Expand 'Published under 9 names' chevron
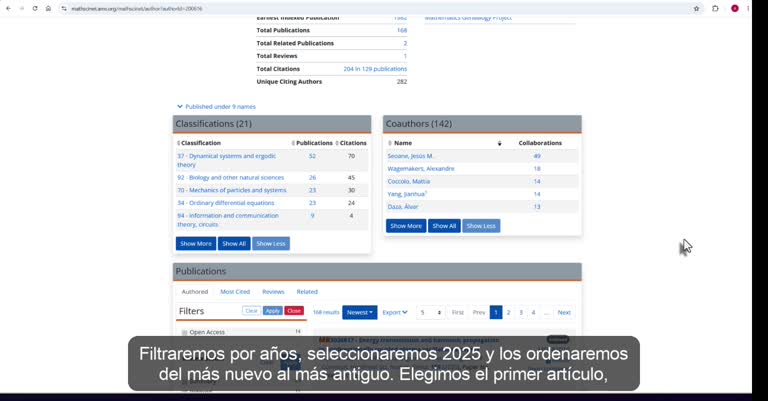The image size is (768, 401). (180, 106)
